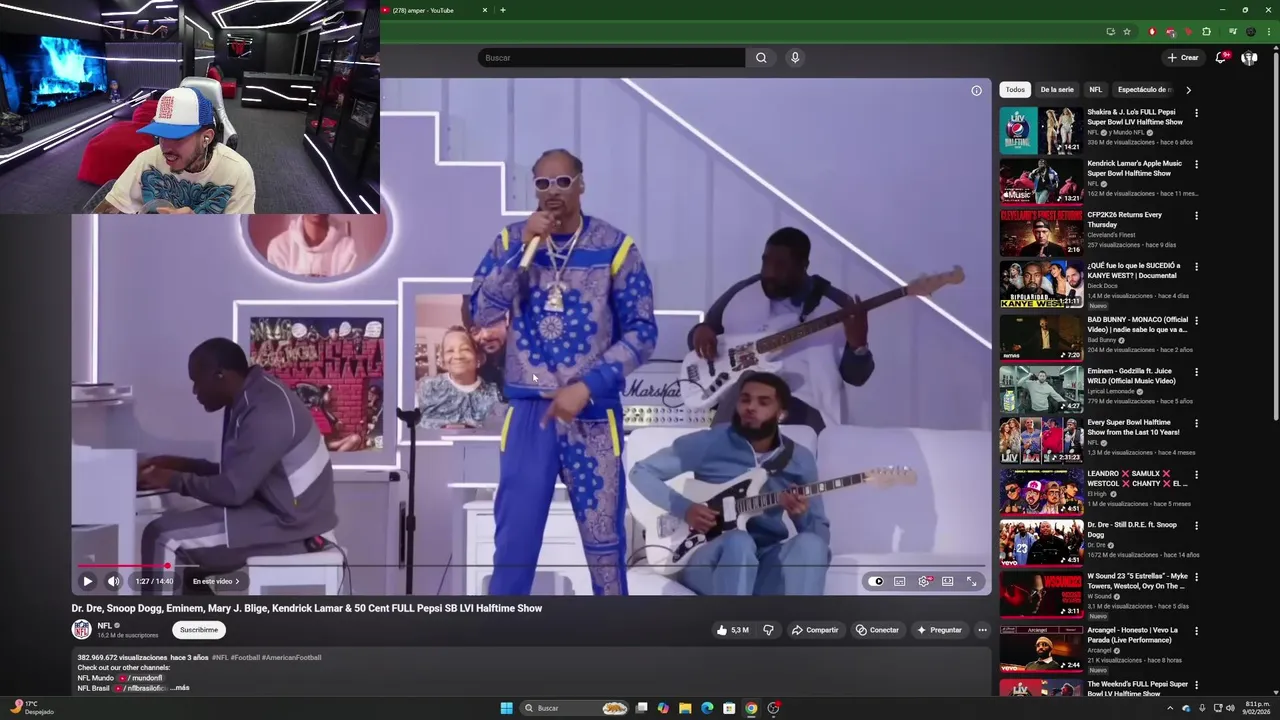The image size is (1280, 720).
Task: Open 'Every Super Bowl Halftime Show' video title
Action: click(x=1134, y=427)
